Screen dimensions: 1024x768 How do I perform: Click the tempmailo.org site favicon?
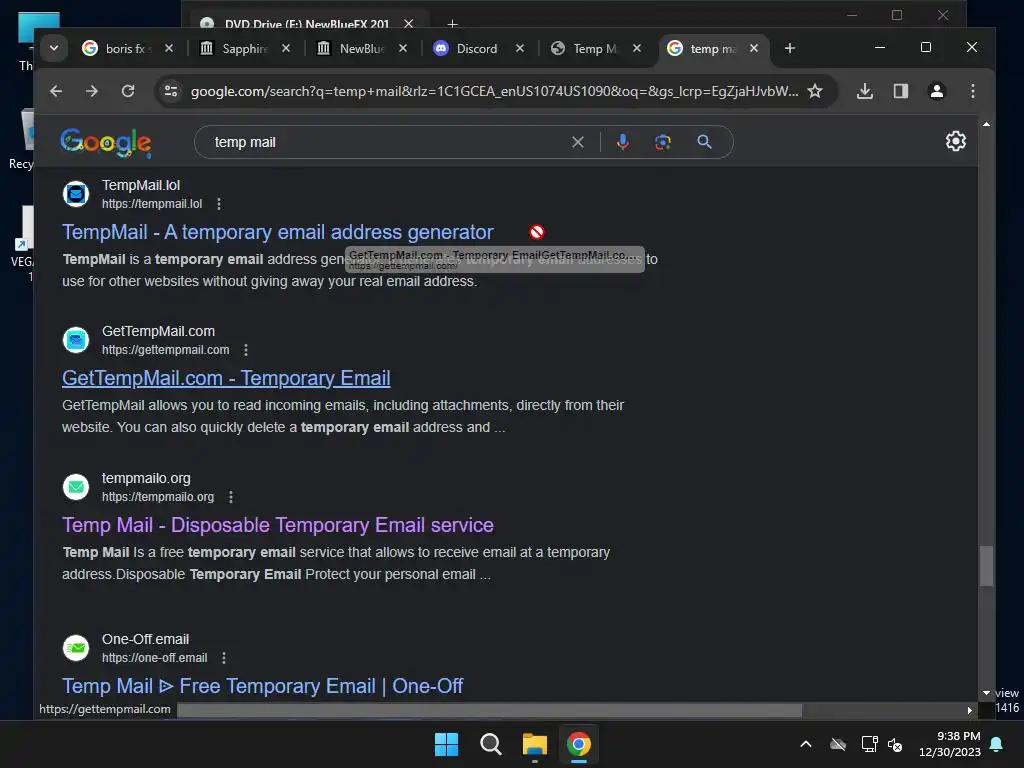point(76,487)
